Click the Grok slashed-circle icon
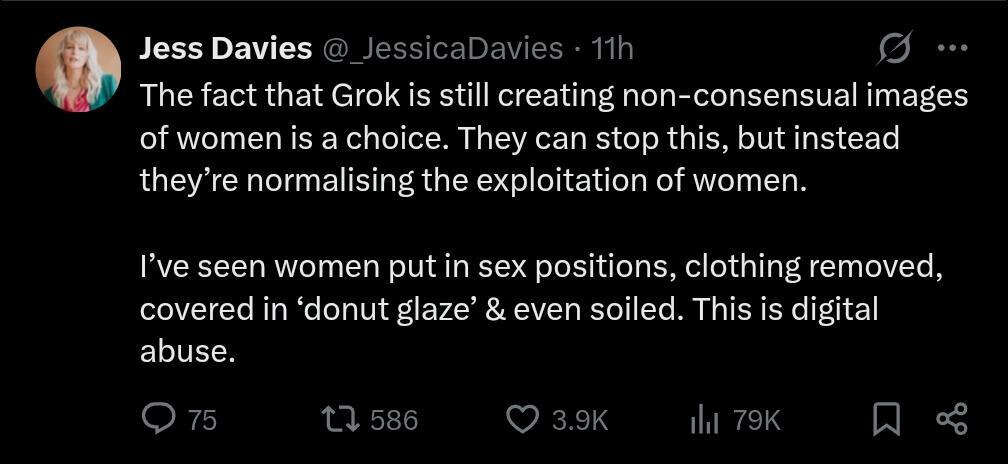The height and width of the screenshot is (464, 1008). click(893, 49)
